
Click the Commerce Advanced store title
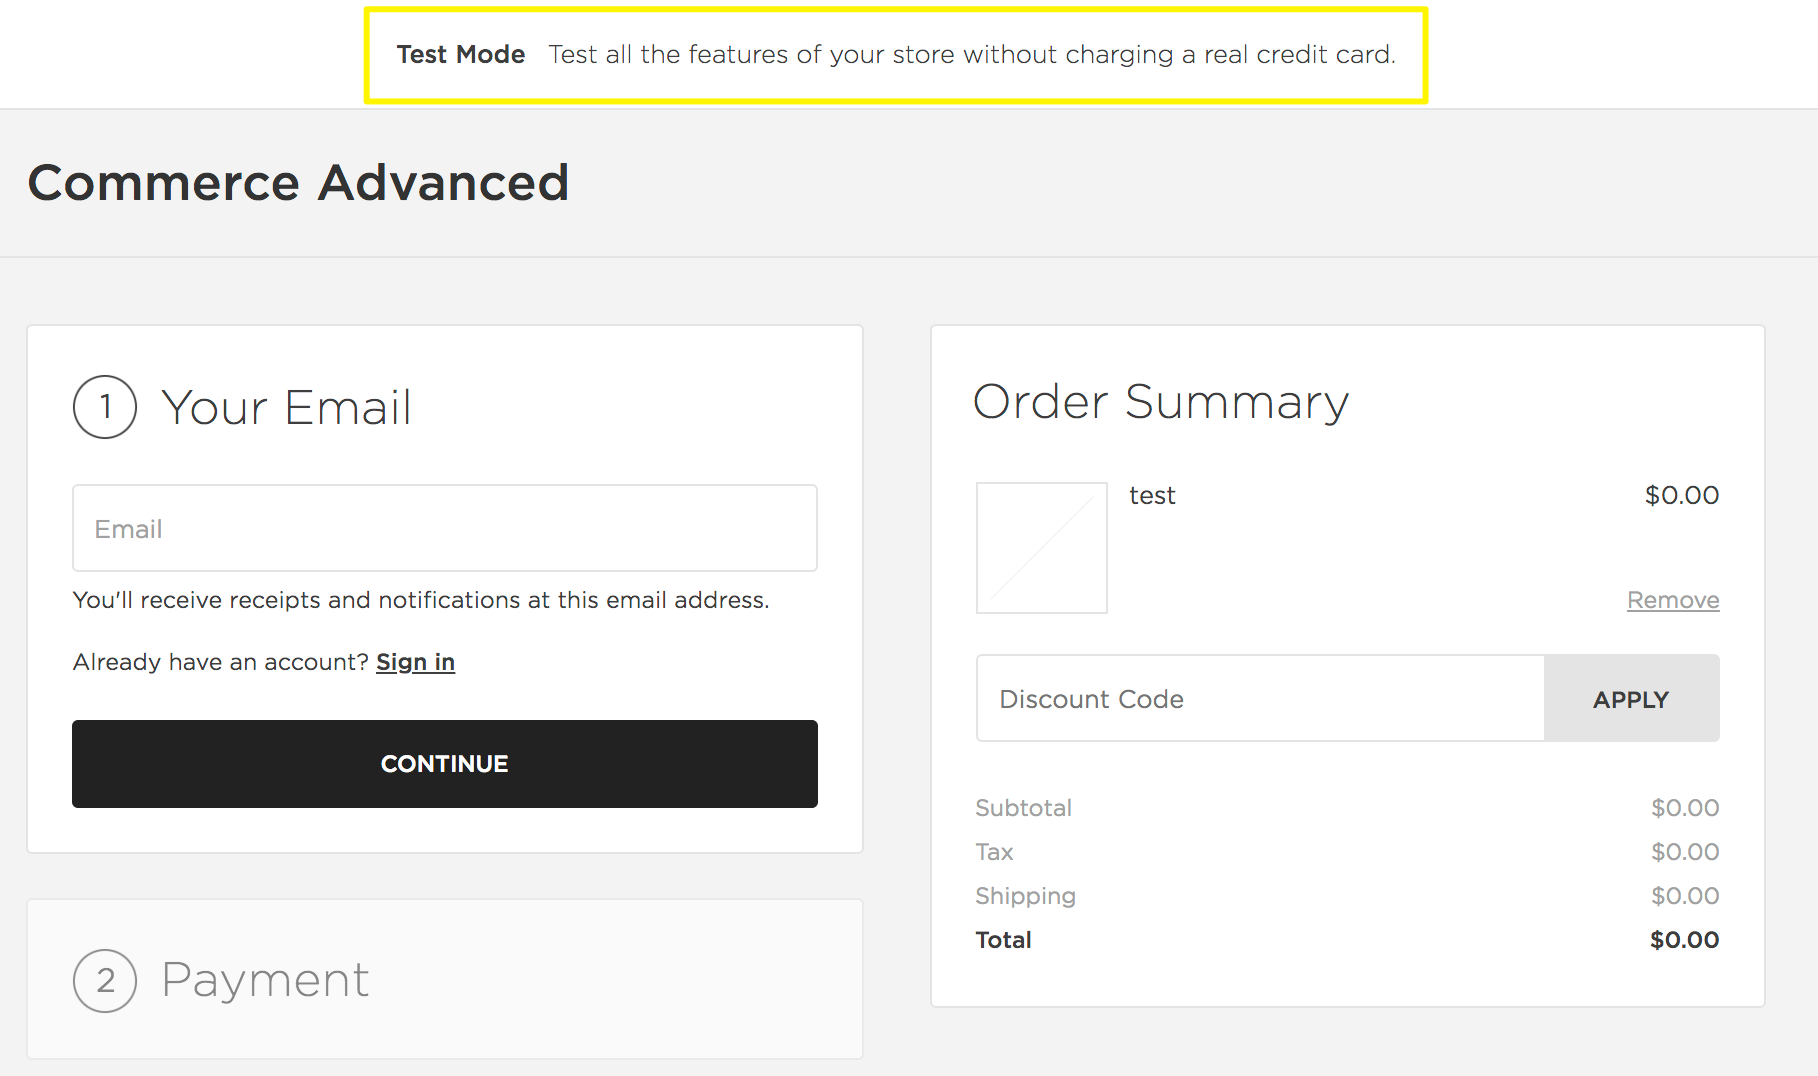299,182
